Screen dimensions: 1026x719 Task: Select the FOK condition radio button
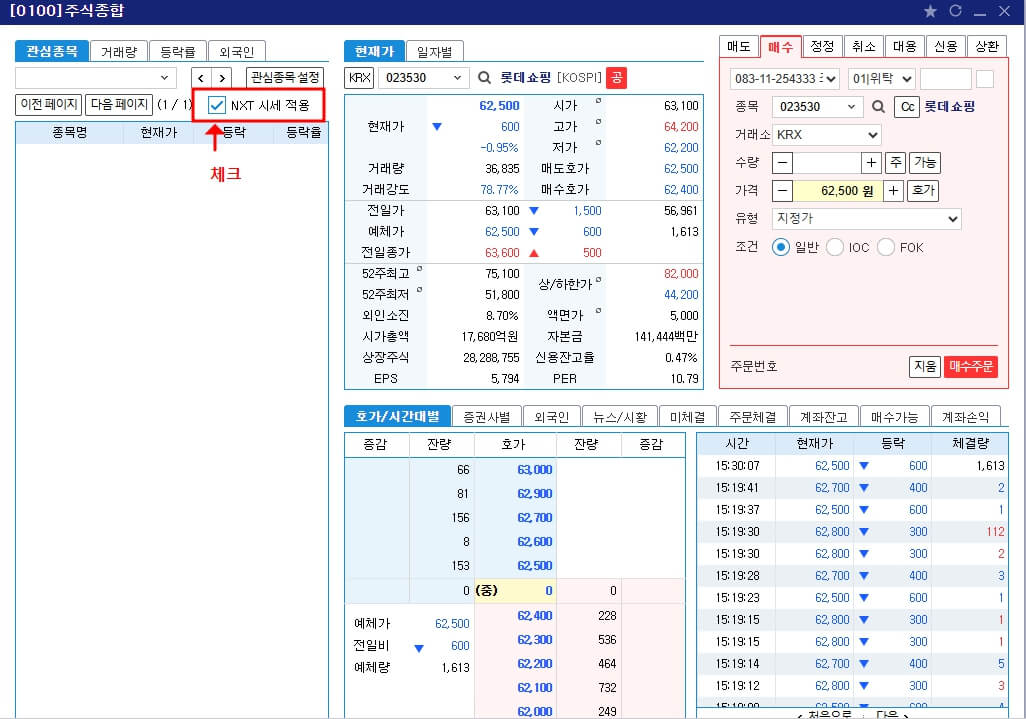point(884,247)
